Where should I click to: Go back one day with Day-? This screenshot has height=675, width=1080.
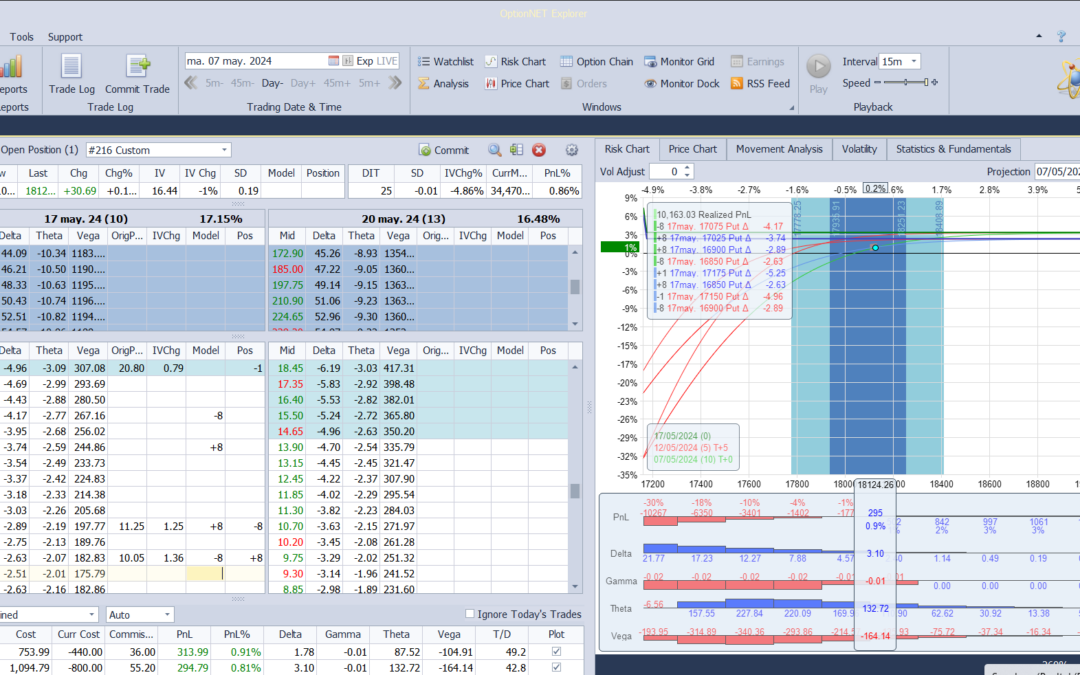pyautogui.click(x=272, y=83)
